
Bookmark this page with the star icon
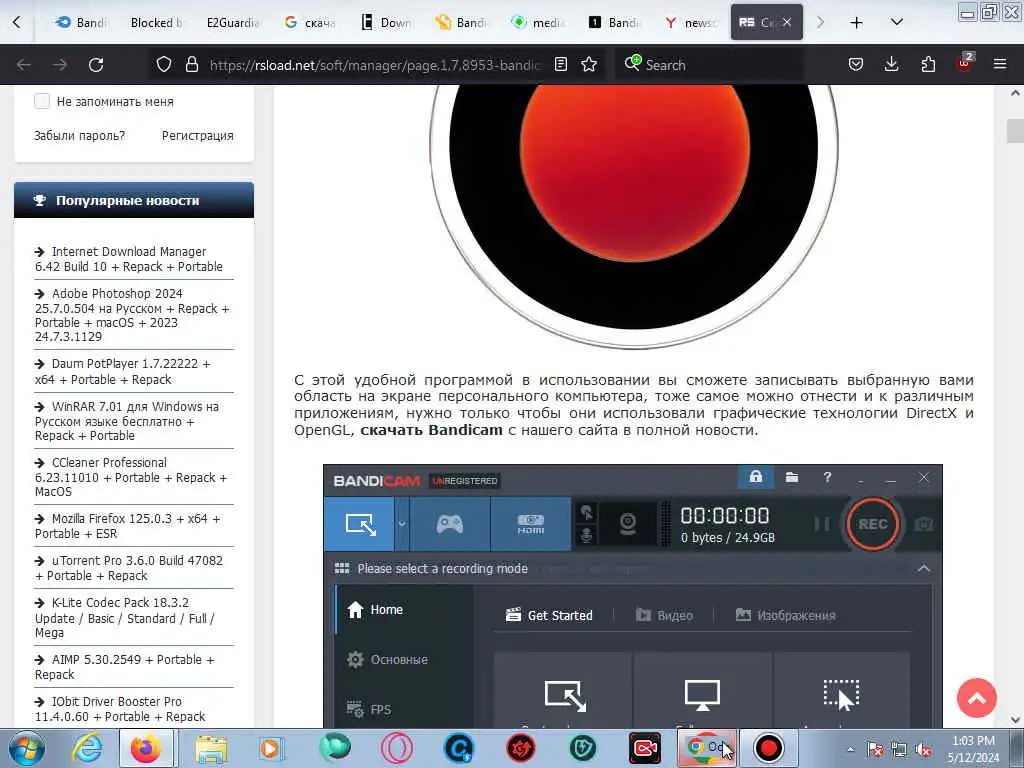[589, 65]
